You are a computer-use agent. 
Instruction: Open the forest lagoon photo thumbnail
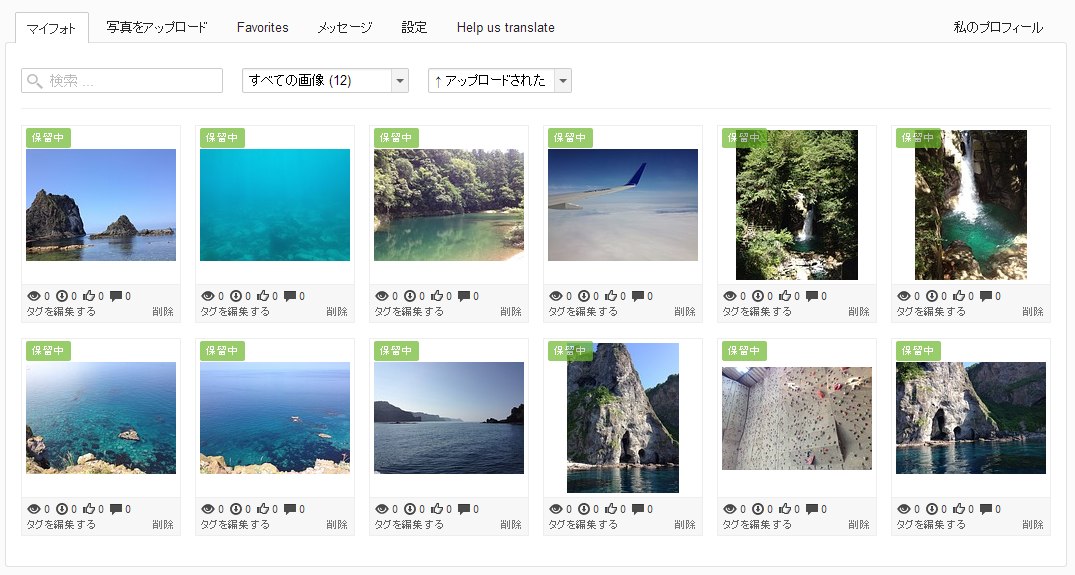pyautogui.click(x=449, y=205)
